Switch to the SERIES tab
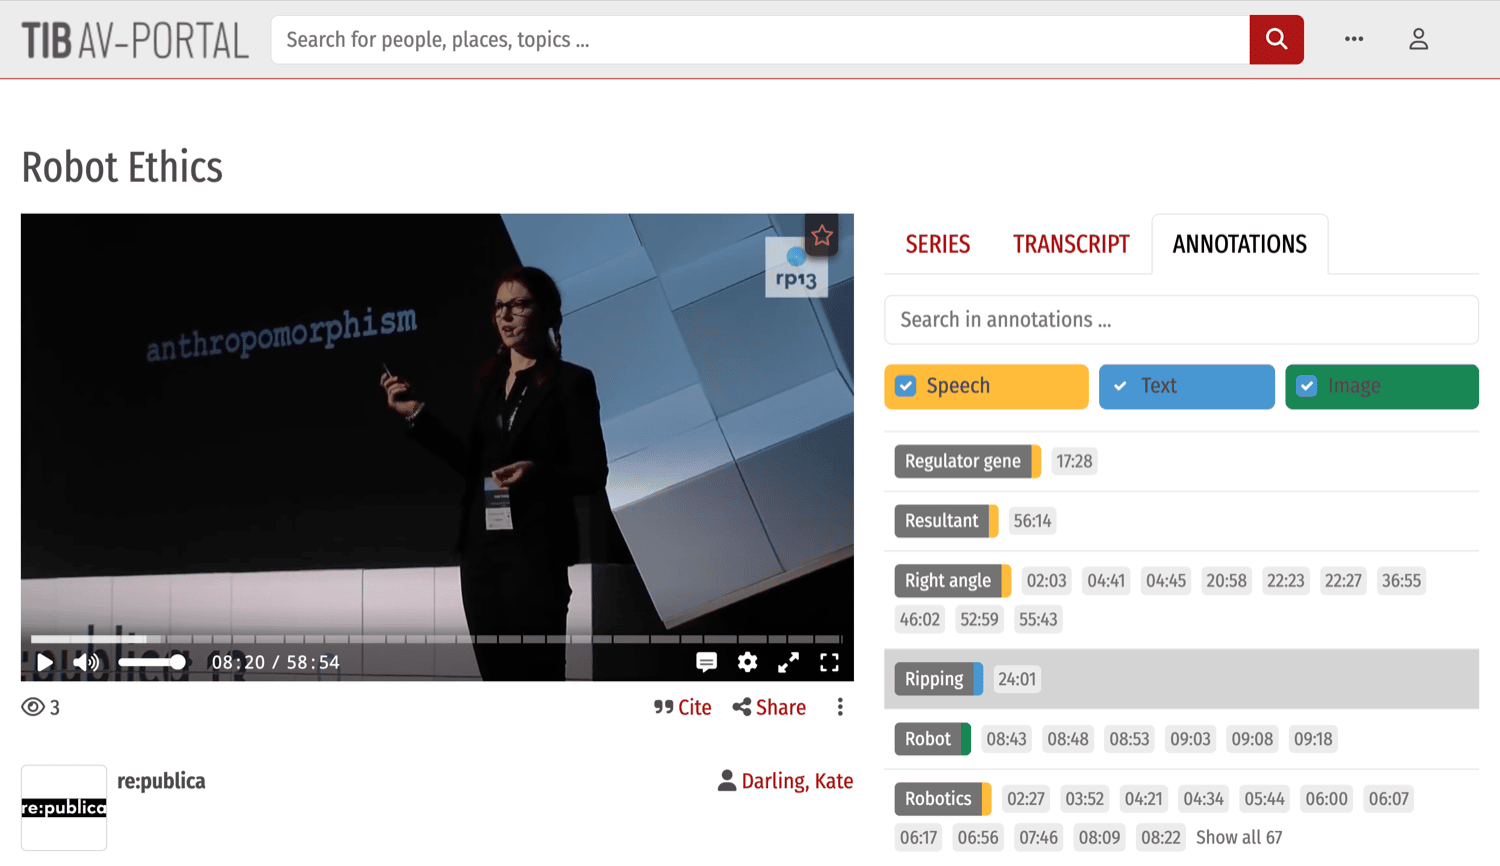Screen dimensions: 1500x866 coord(936,243)
